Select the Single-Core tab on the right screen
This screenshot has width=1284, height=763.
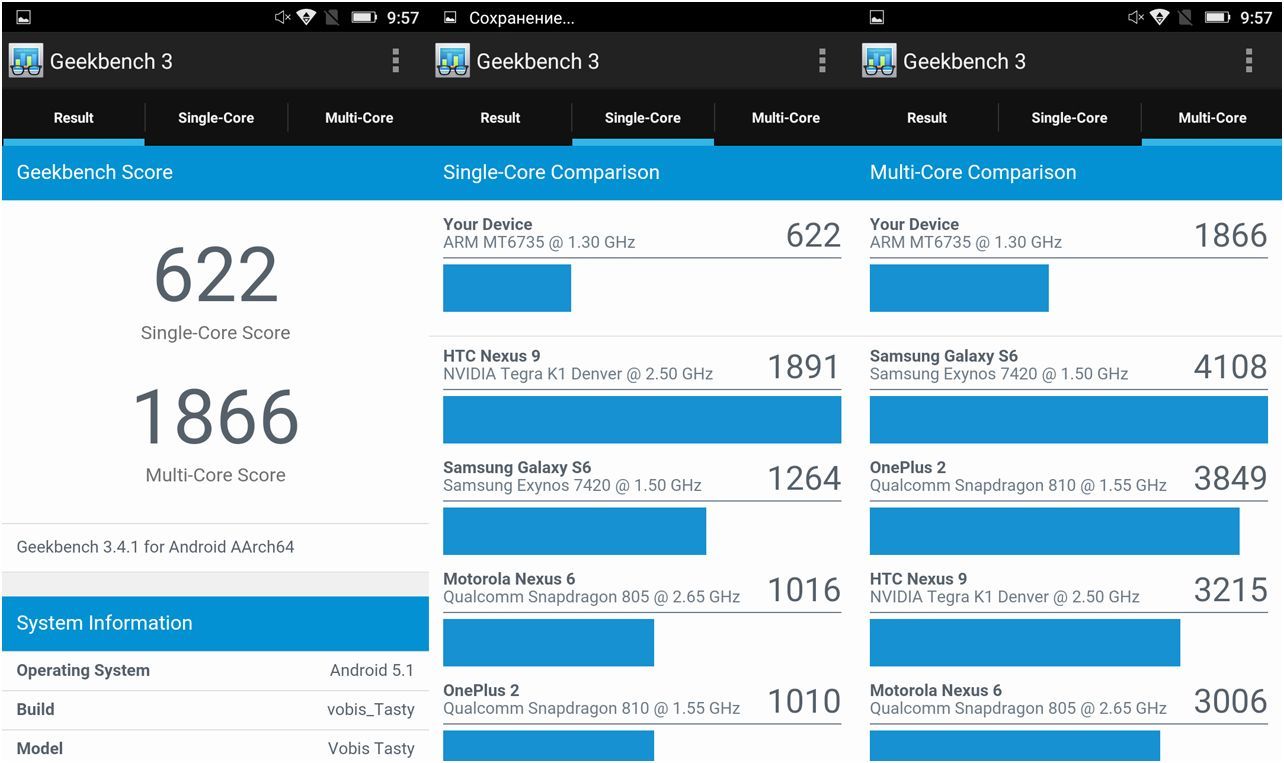1069,118
